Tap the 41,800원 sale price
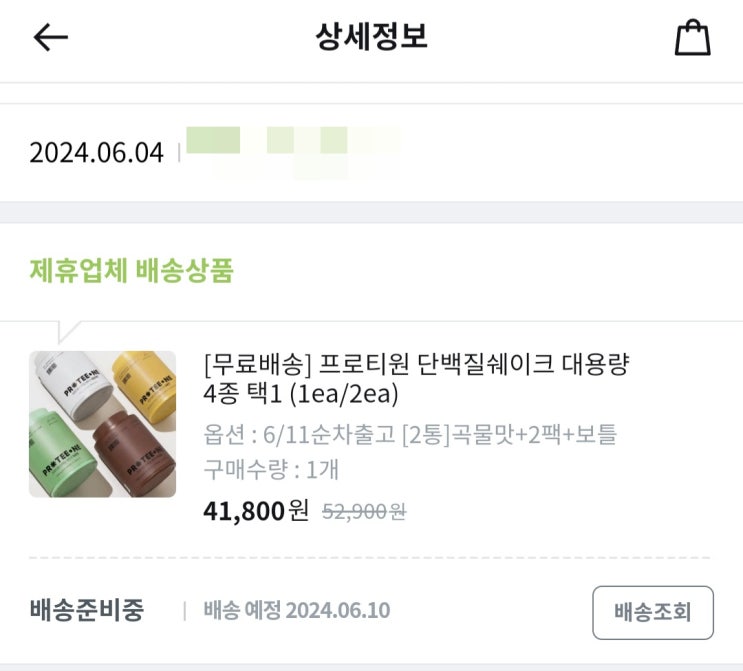743x671 pixels. [256, 511]
